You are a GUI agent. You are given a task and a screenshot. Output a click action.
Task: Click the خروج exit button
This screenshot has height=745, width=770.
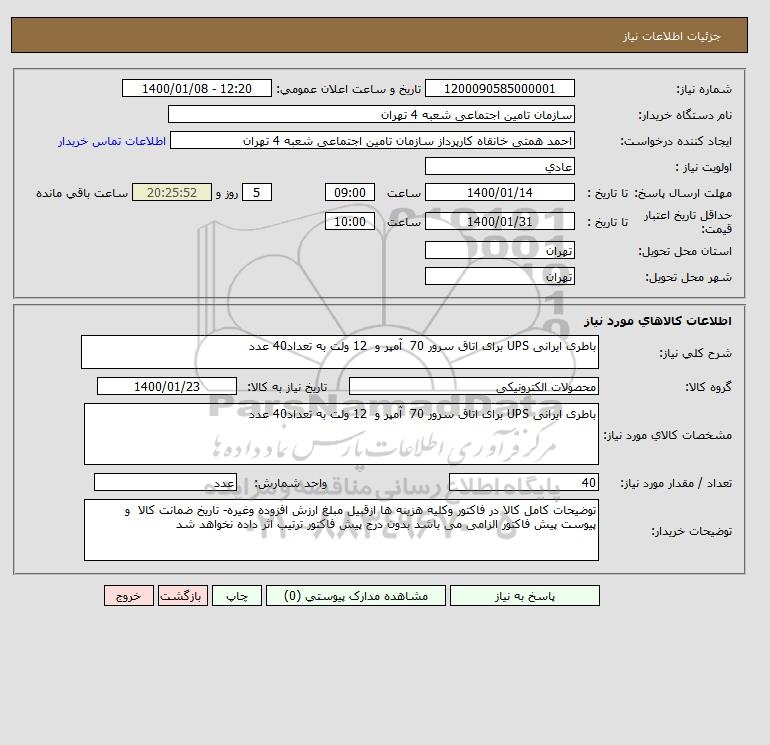129,596
